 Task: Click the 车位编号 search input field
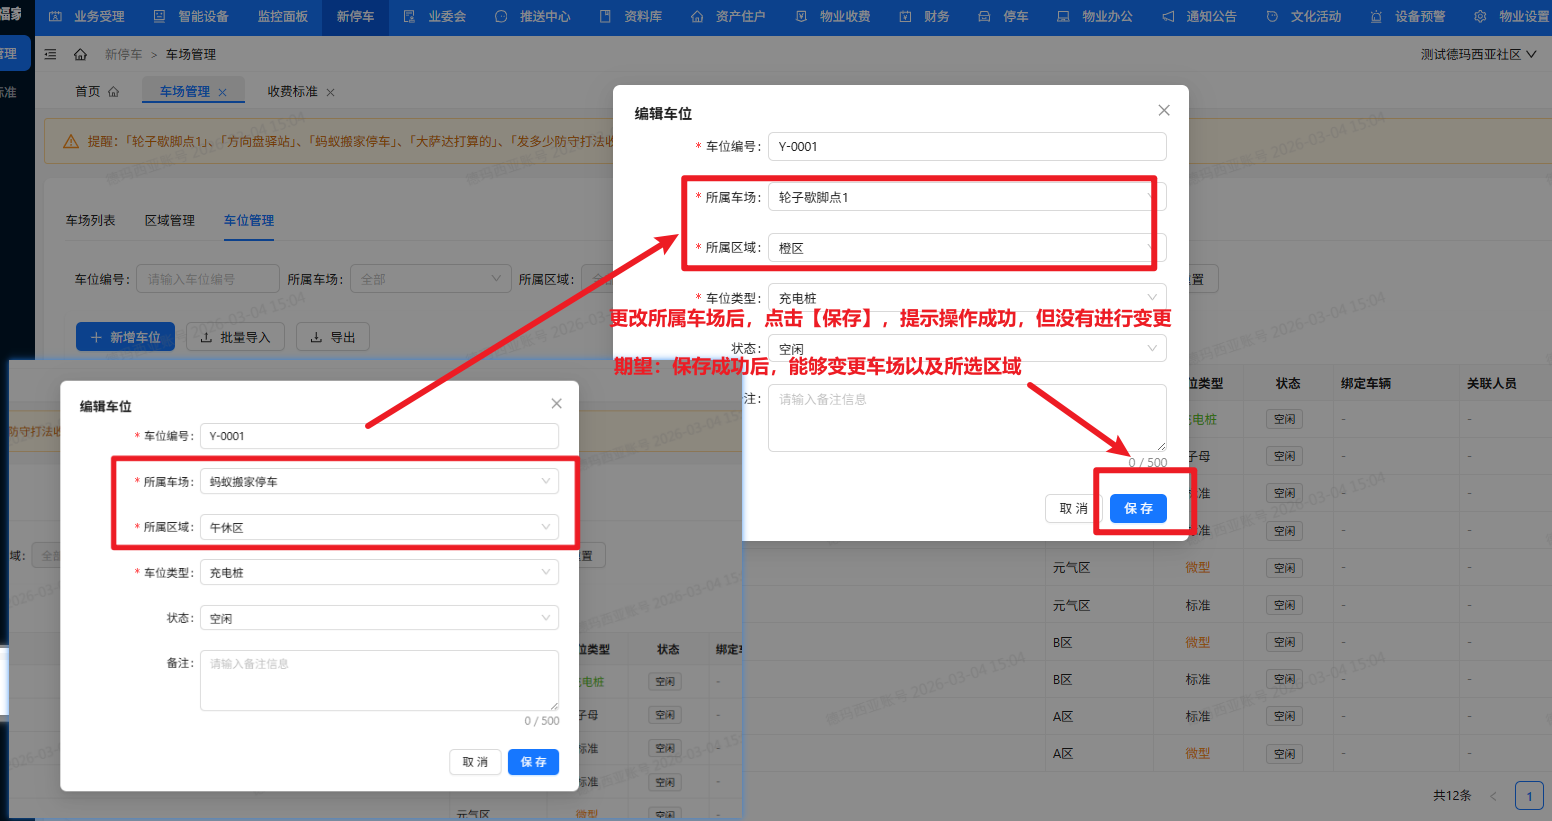207,278
